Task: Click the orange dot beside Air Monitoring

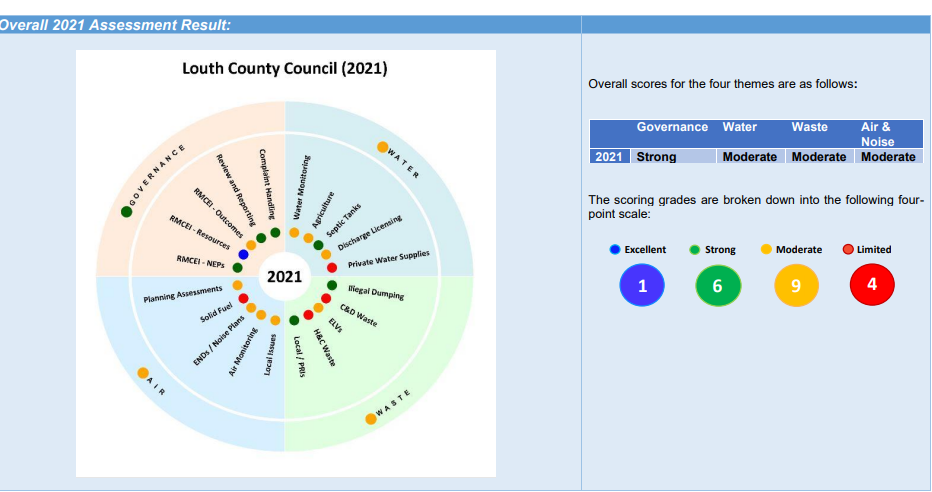Action: pyautogui.click(x=261, y=314)
